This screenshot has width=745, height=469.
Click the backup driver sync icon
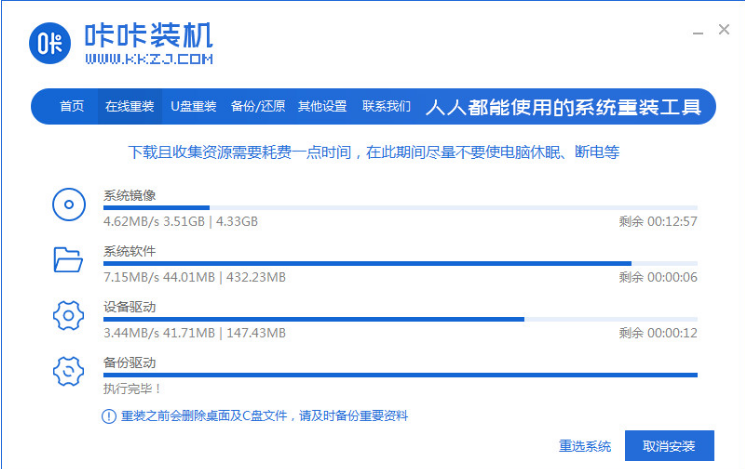point(68,371)
